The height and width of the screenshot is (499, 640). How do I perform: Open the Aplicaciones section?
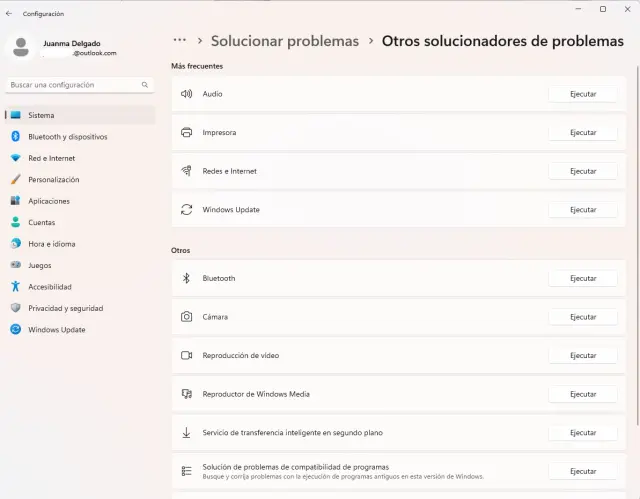(x=49, y=201)
